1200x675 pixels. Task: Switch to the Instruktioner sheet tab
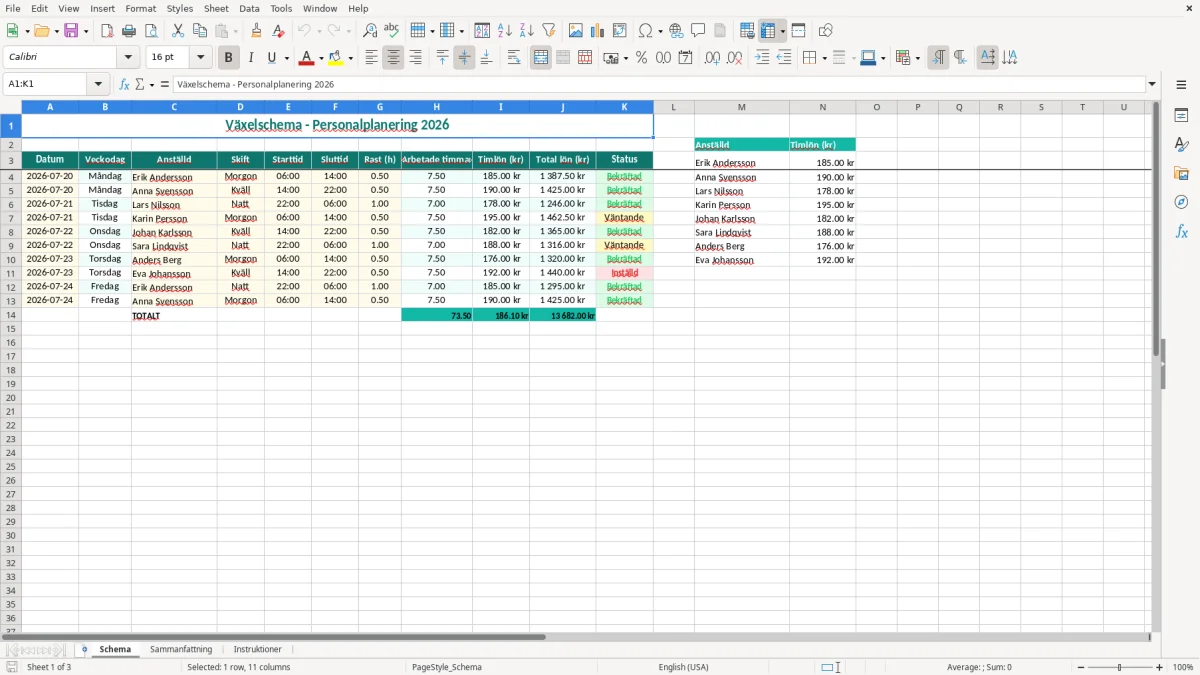258,649
